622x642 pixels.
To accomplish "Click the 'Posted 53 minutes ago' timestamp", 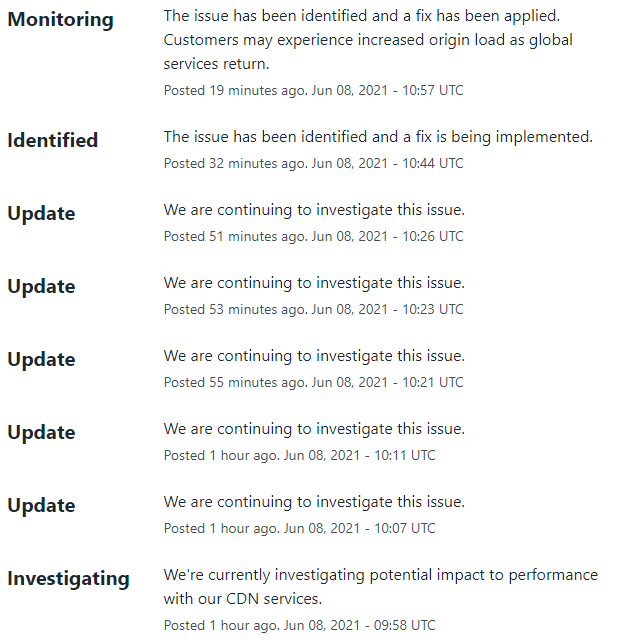I will [313, 309].
